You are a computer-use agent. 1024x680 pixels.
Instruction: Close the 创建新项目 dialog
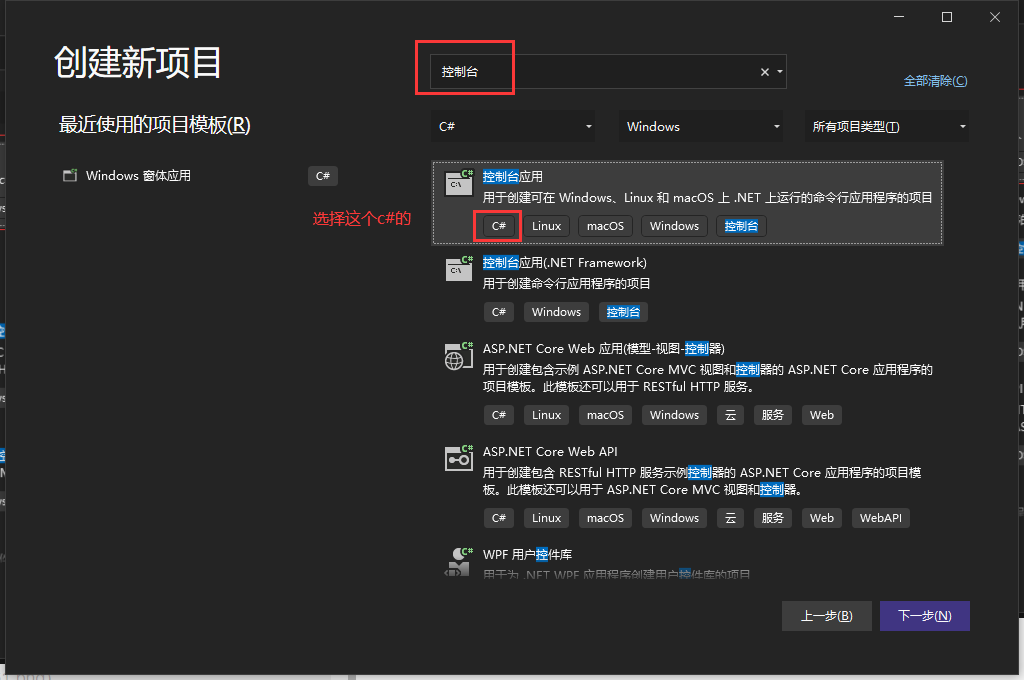point(995,17)
